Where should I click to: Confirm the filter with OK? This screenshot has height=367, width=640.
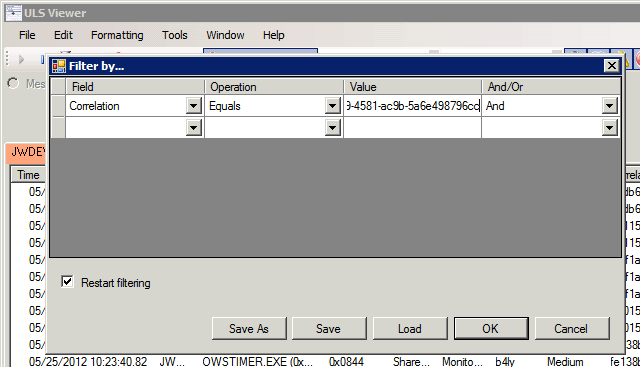click(491, 329)
